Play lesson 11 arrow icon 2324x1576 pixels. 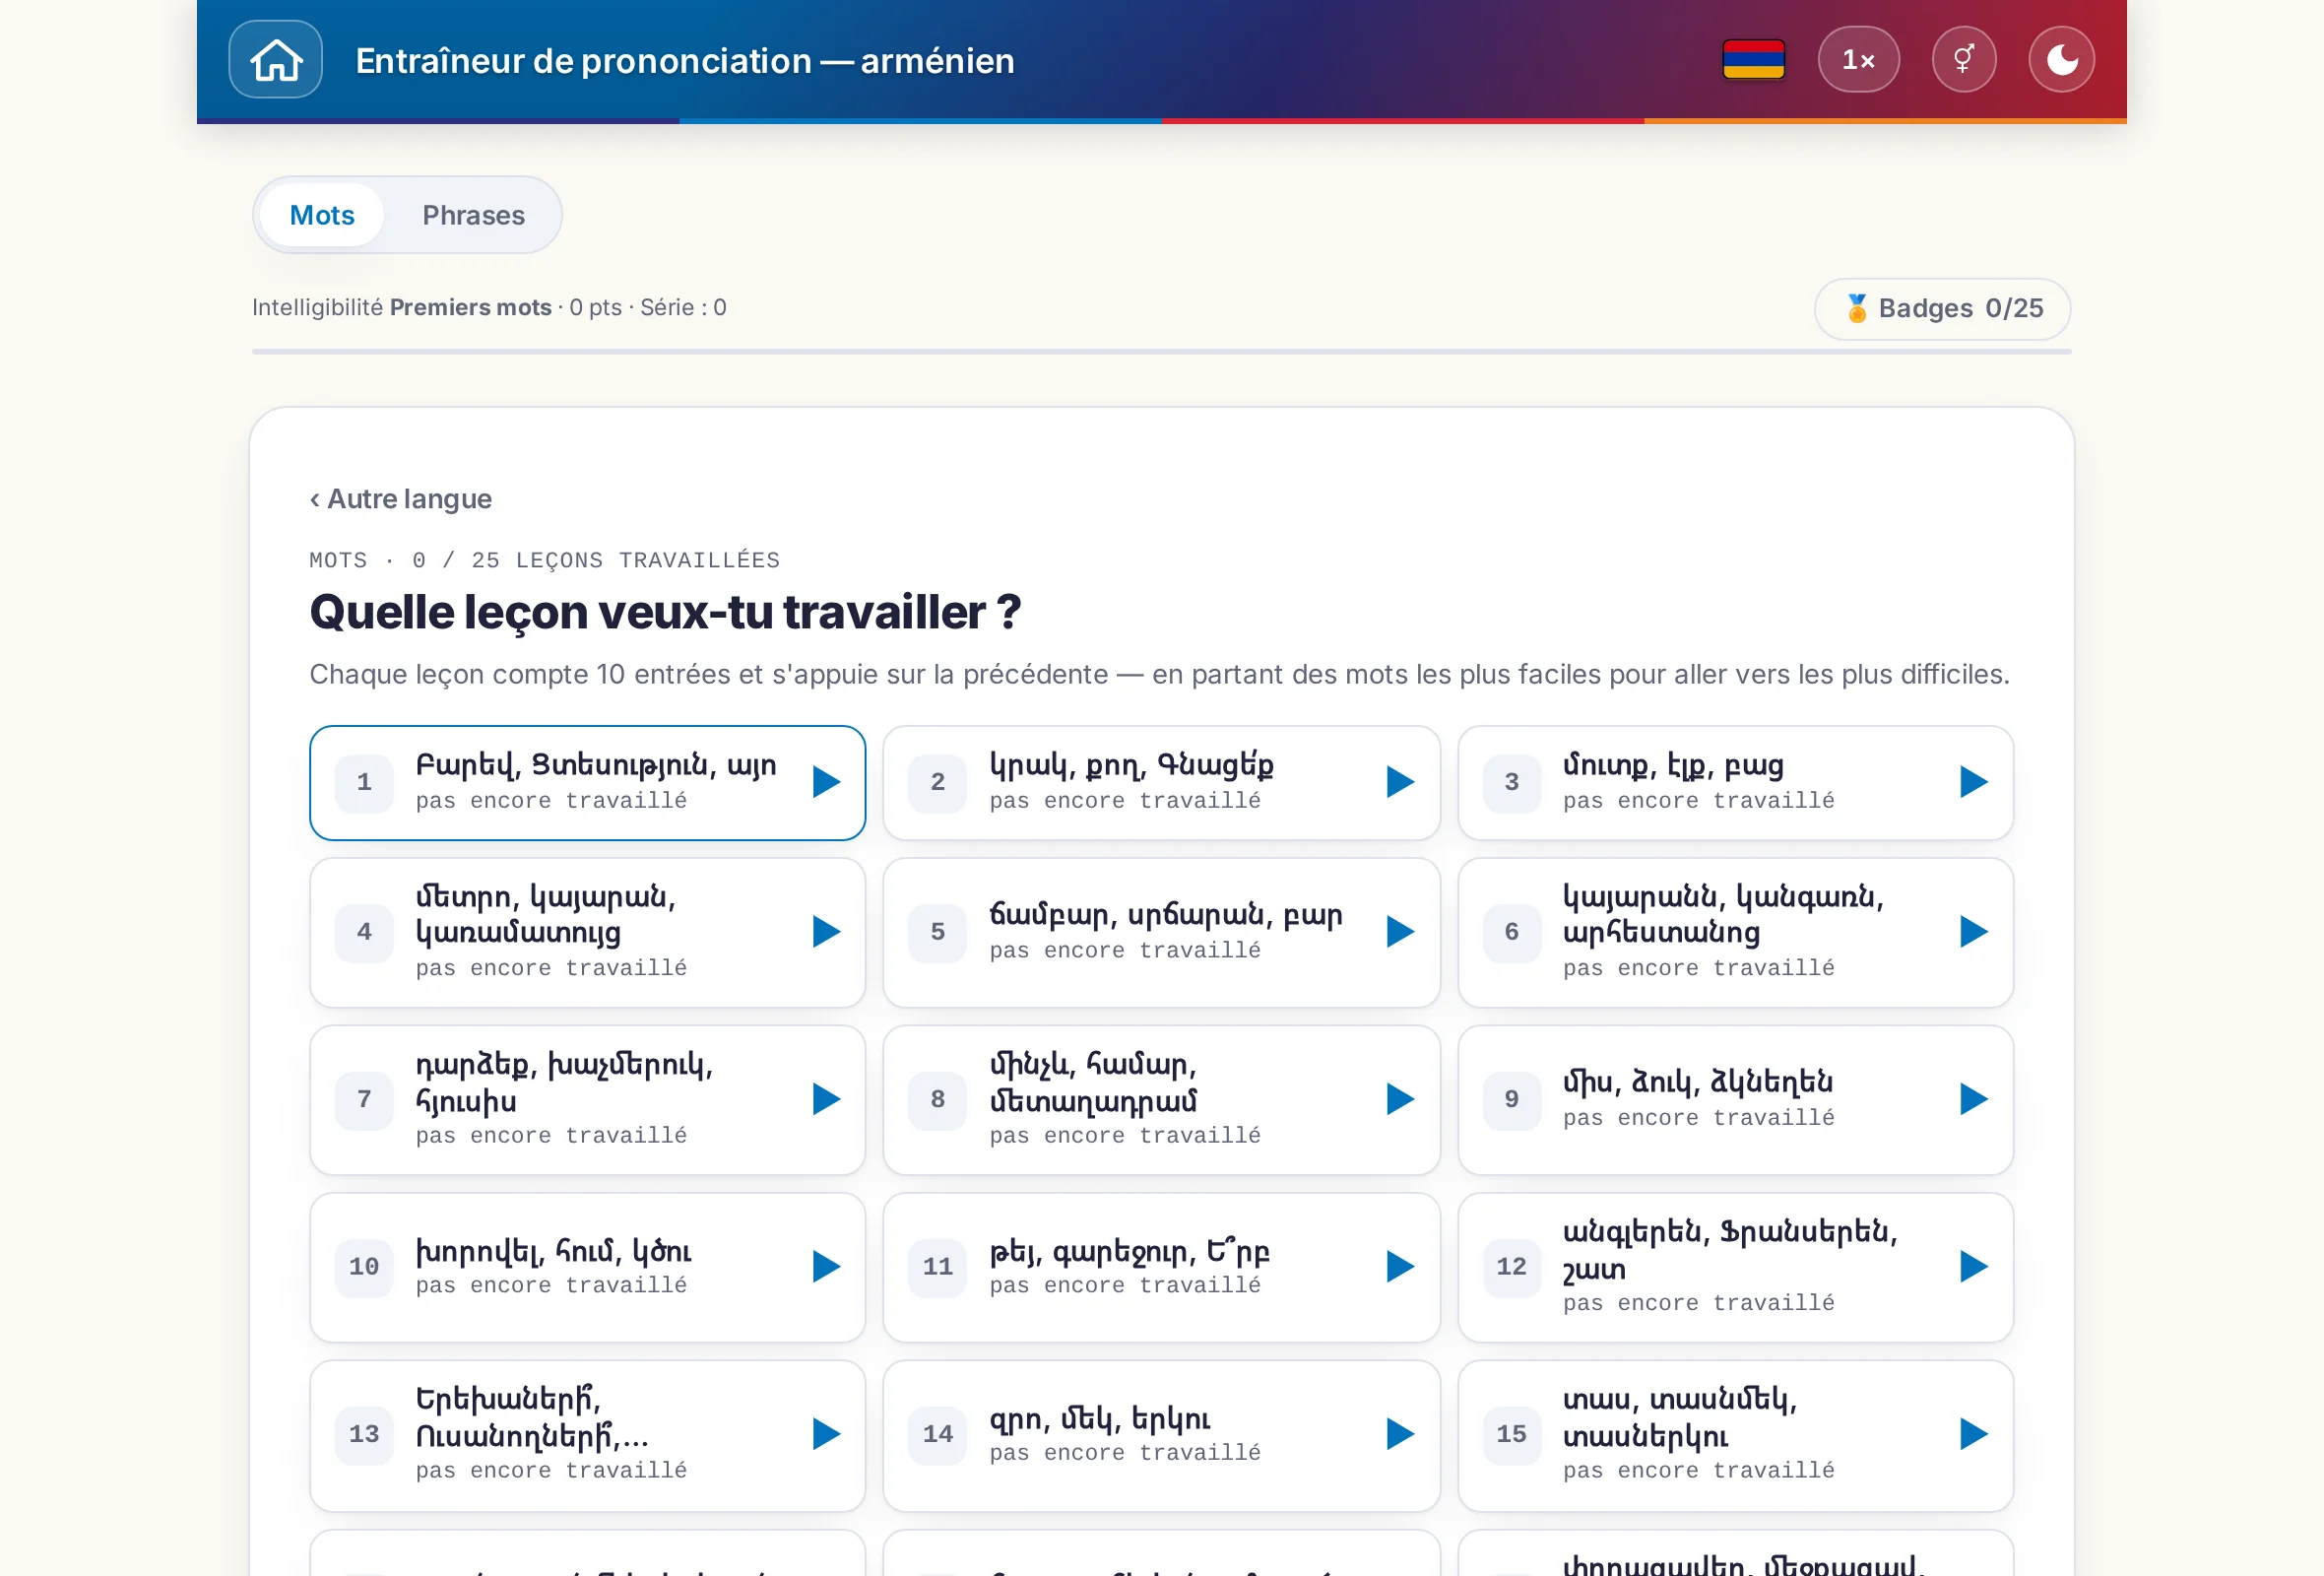[1400, 1267]
